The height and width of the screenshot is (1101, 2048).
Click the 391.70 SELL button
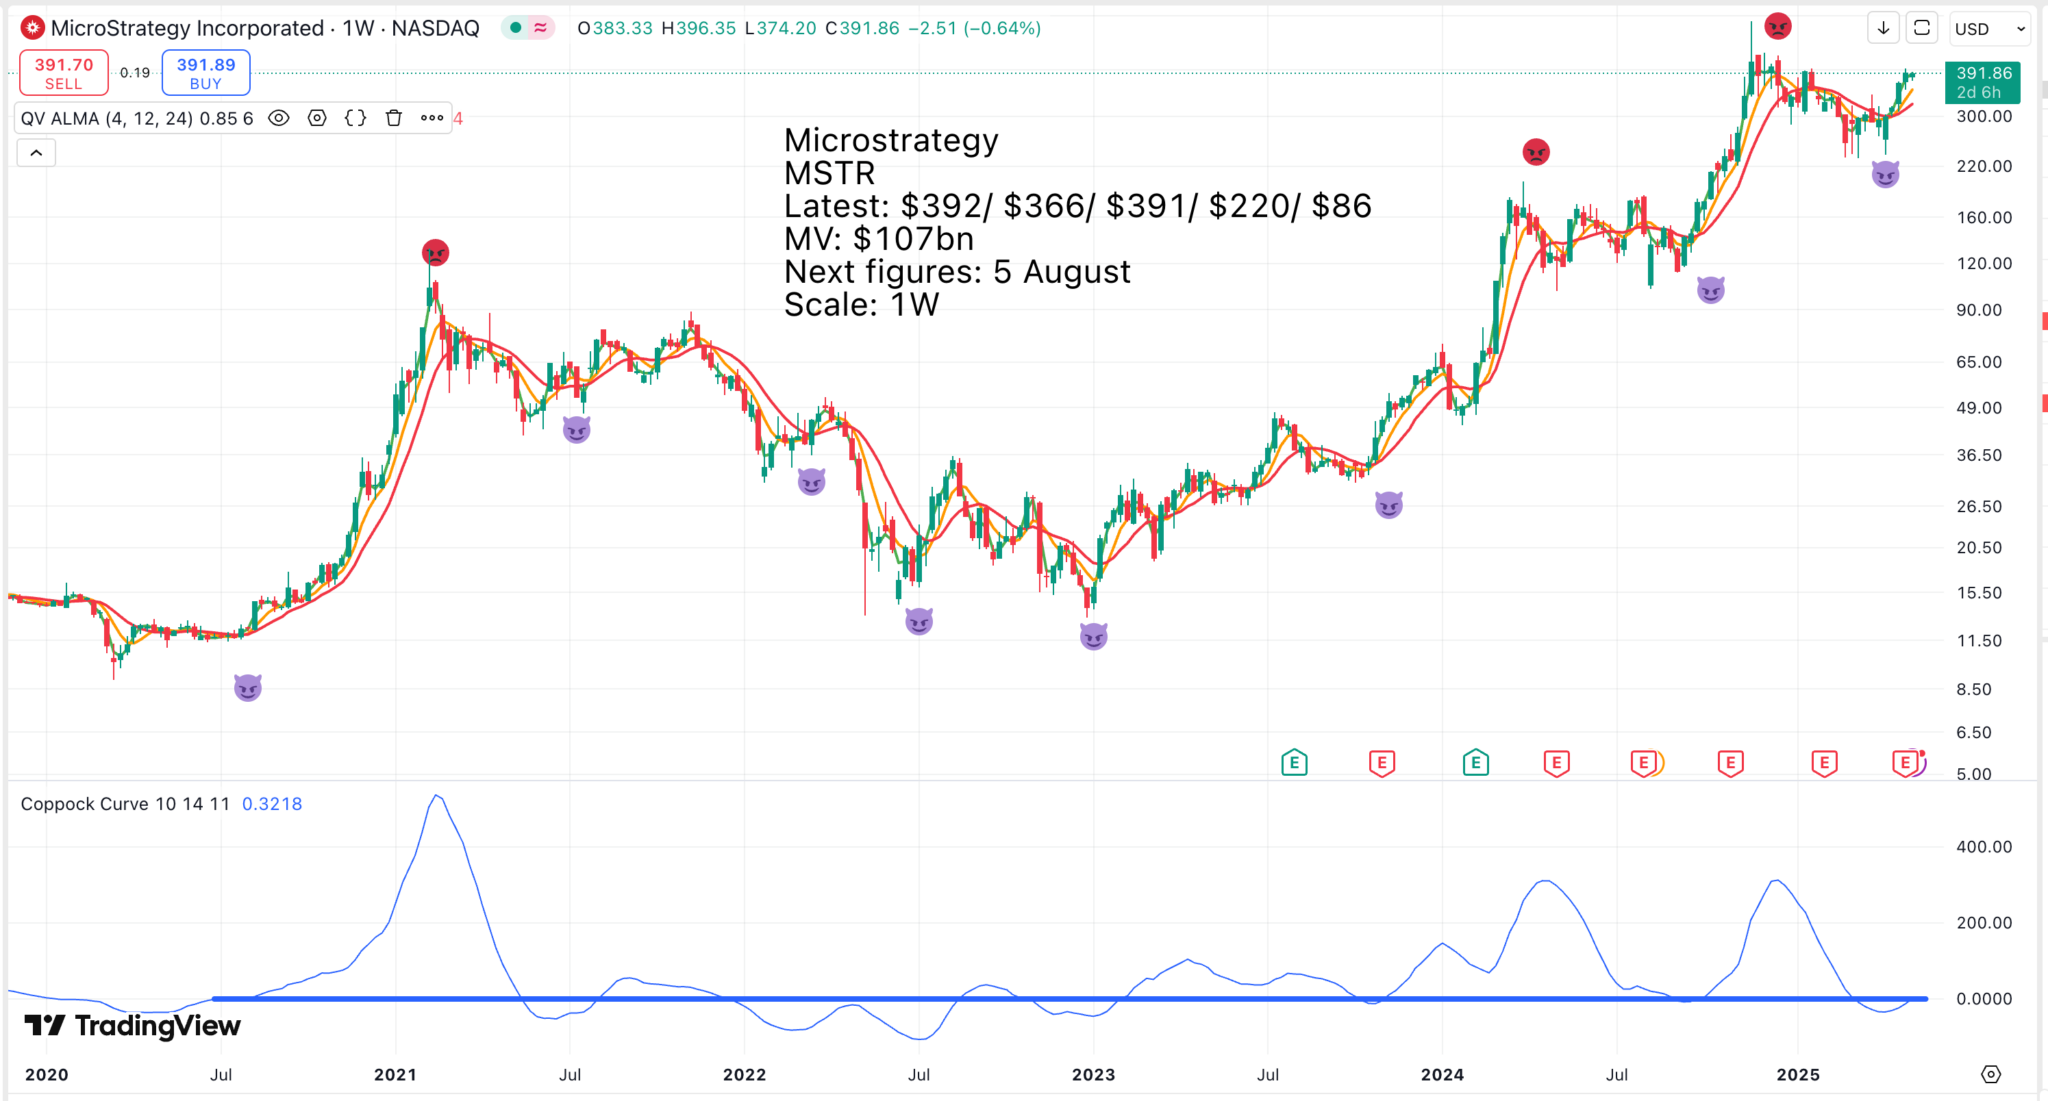tap(64, 73)
